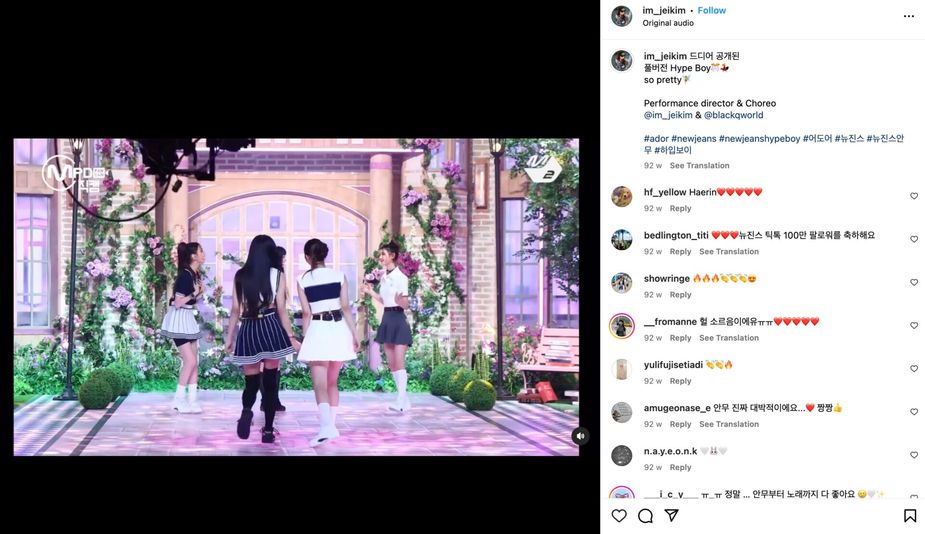Share post via paper plane icon
Image resolution: width=925 pixels, height=534 pixels.
(x=671, y=515)
